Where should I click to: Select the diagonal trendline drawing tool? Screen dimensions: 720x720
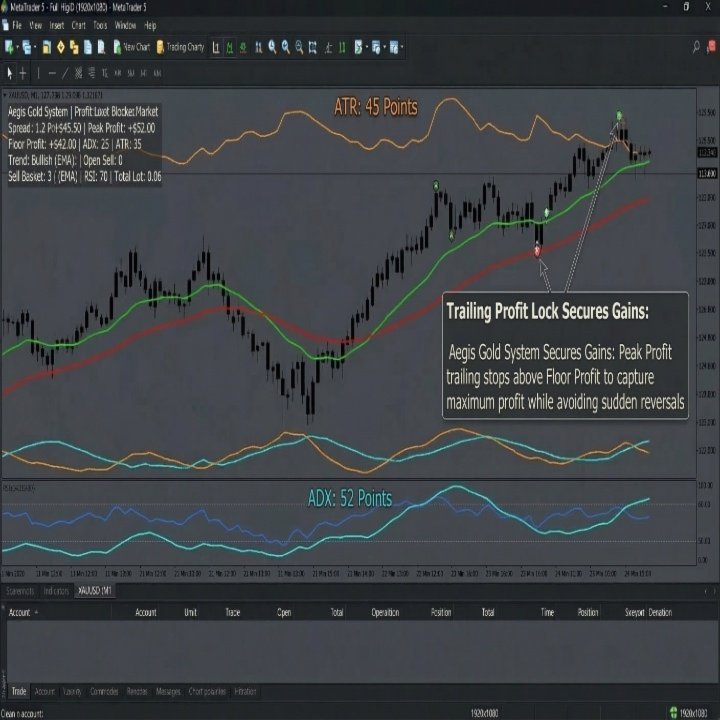pyautogui.click(x=65, y=73)
